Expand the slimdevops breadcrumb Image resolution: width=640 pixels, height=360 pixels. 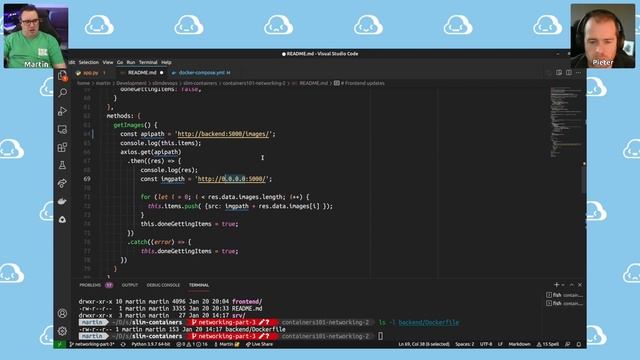click(164, 83)
